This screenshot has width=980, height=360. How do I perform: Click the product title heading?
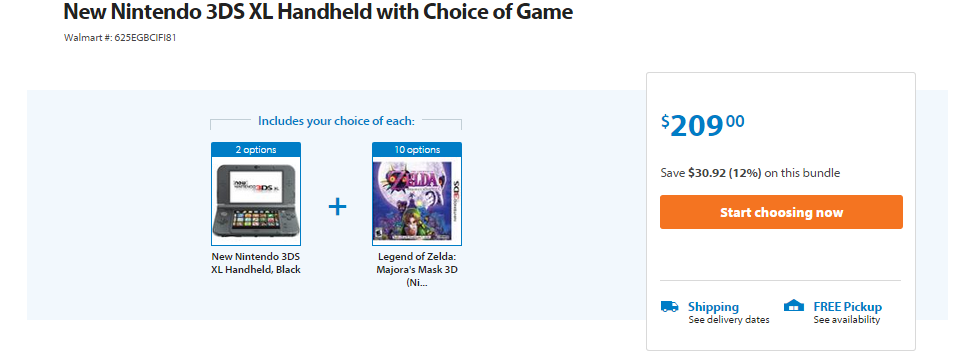tap(318, 11)
